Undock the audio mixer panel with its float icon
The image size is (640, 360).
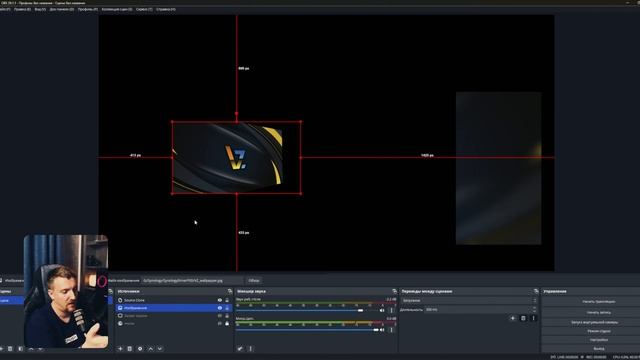(394, 291)
